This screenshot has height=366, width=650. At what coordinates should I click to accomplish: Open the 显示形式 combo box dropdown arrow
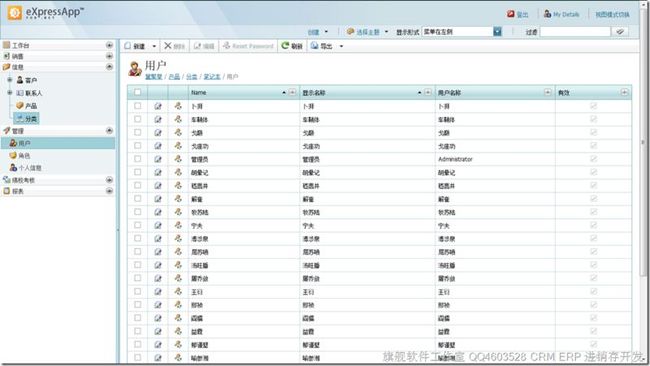[x=497, y=32]
